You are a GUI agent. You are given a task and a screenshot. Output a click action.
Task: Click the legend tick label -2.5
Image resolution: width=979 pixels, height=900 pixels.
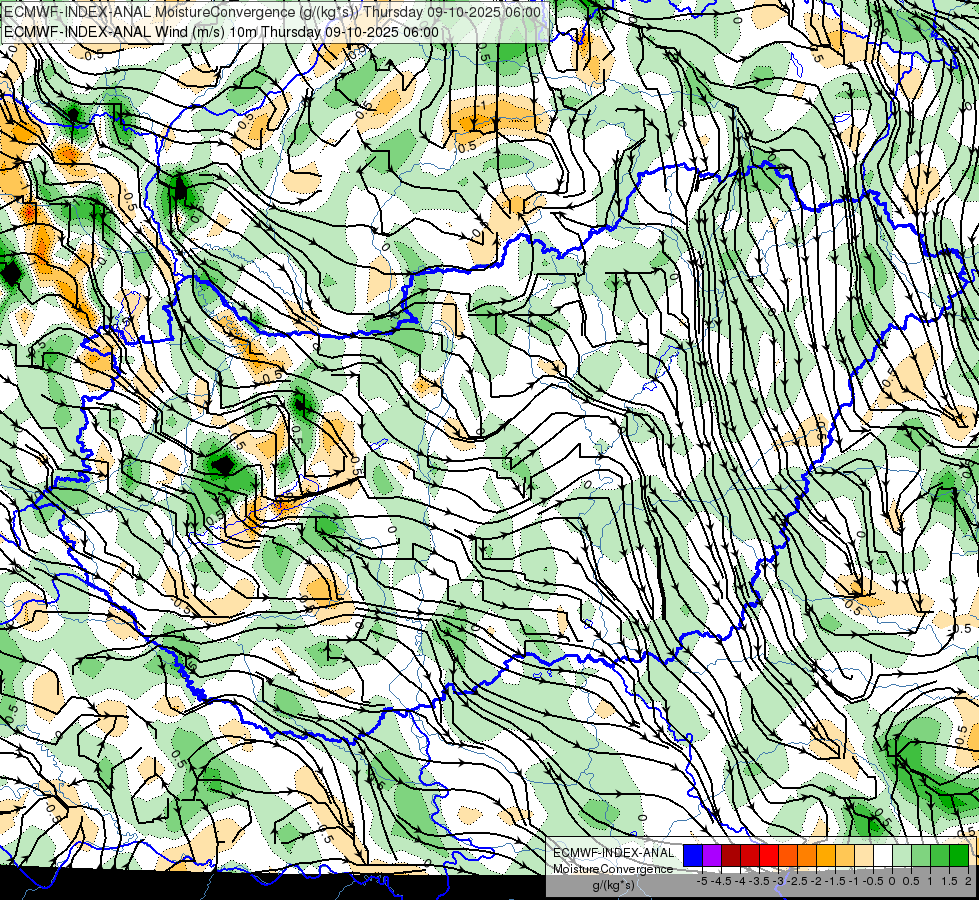tap(797, 881)
